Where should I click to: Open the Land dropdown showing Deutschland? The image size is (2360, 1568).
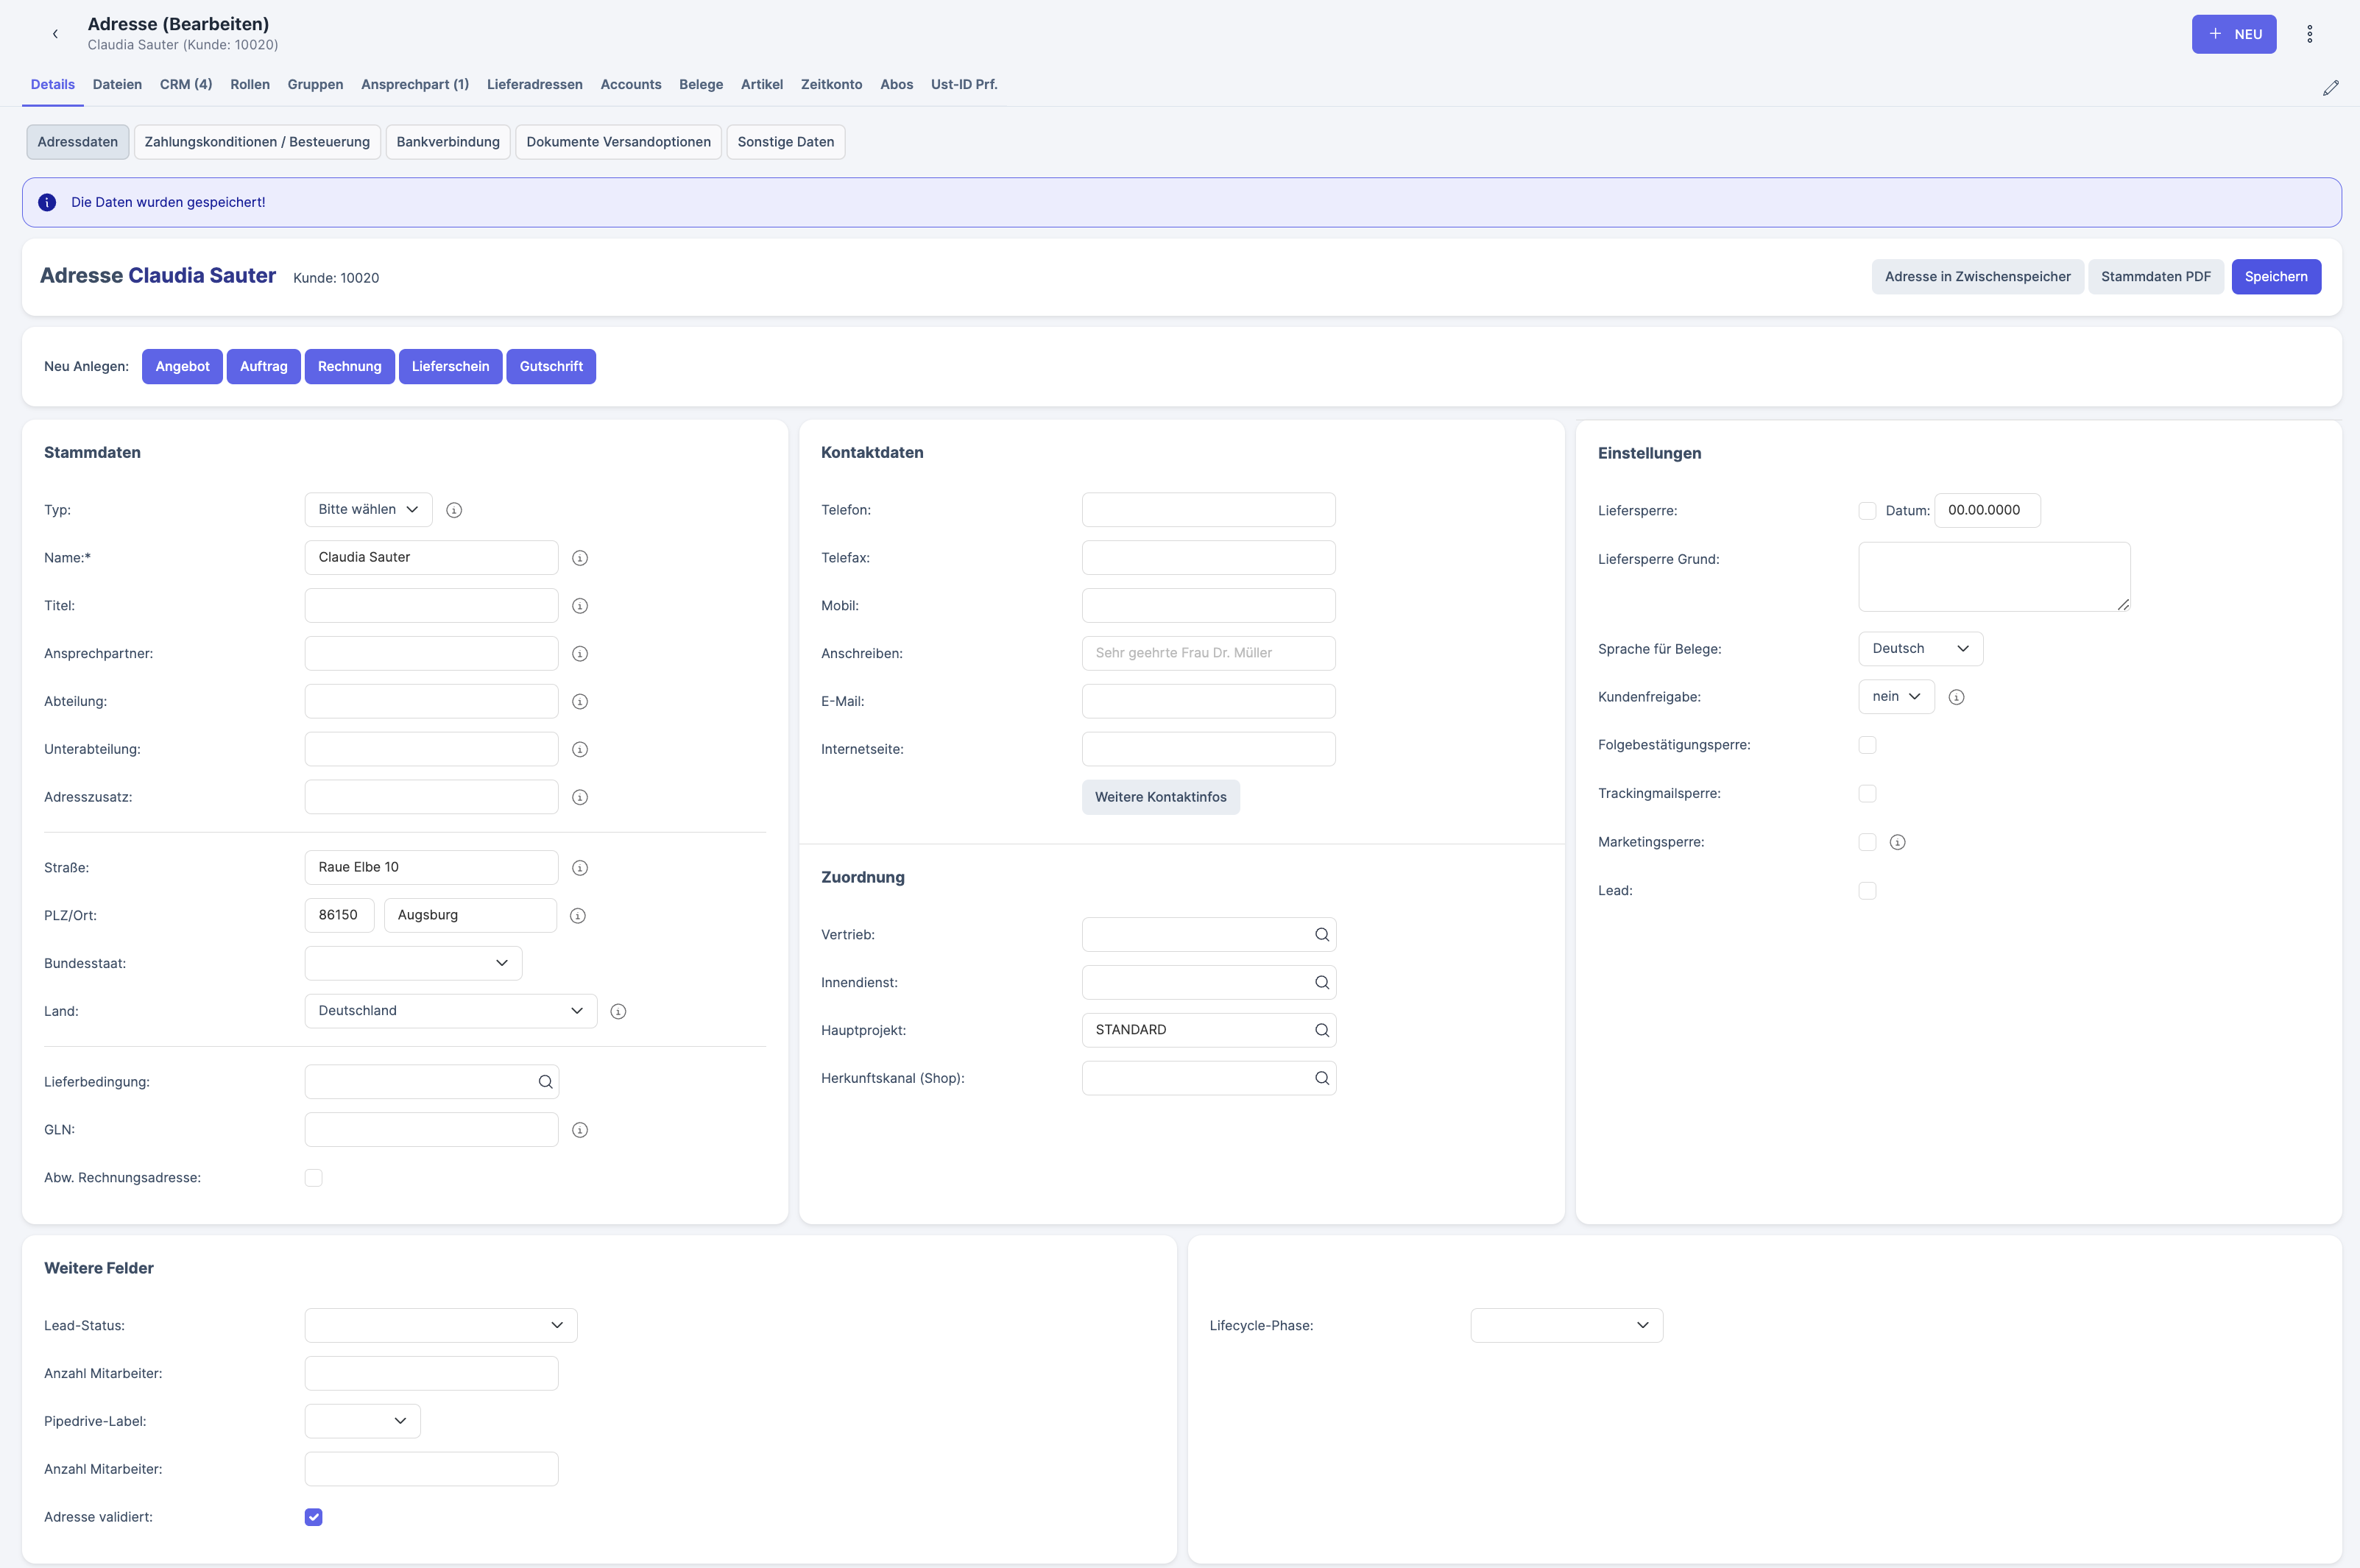pyautogui.click(x=450, y=1011)
